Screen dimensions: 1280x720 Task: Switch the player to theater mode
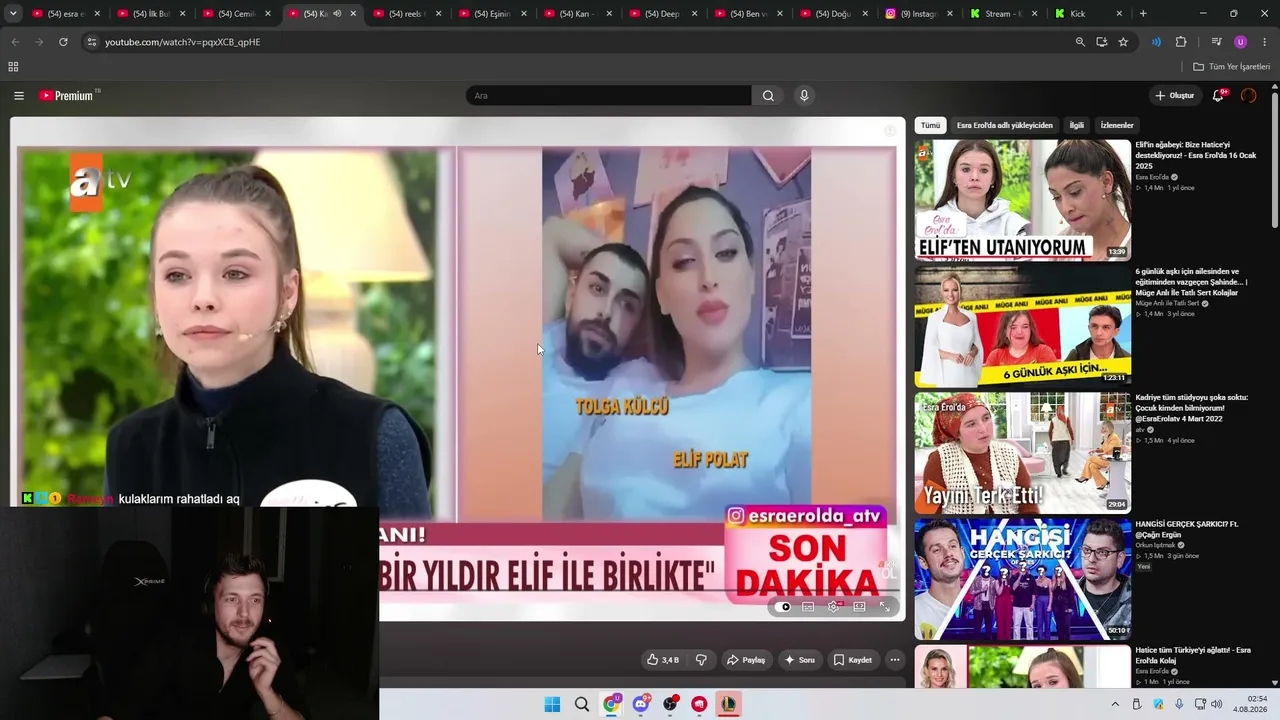click(x=859, y=606)
